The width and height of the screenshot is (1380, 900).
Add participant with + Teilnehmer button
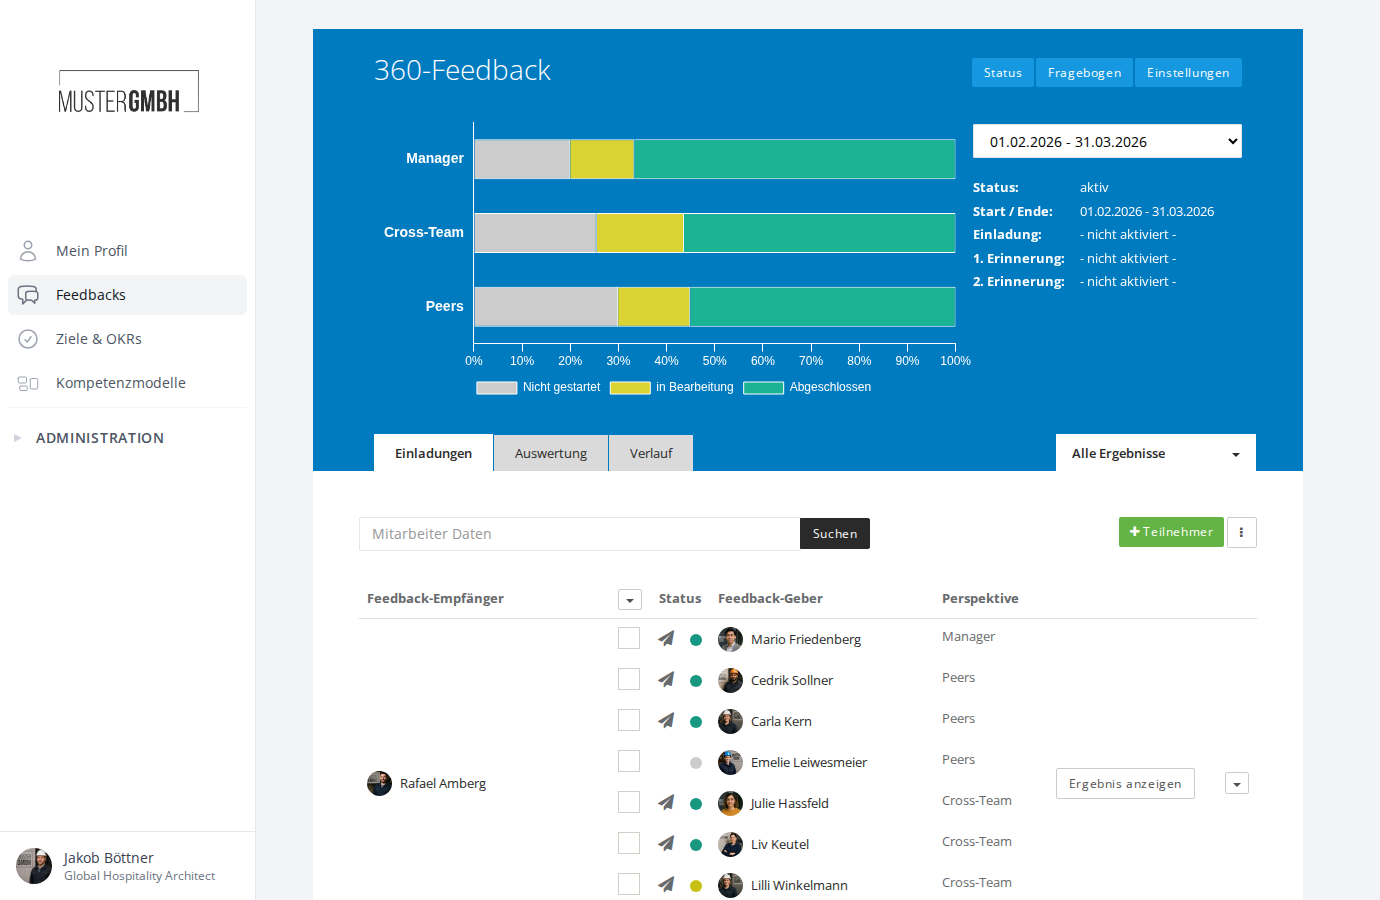pyautogui.click(x=1171, y=532)
